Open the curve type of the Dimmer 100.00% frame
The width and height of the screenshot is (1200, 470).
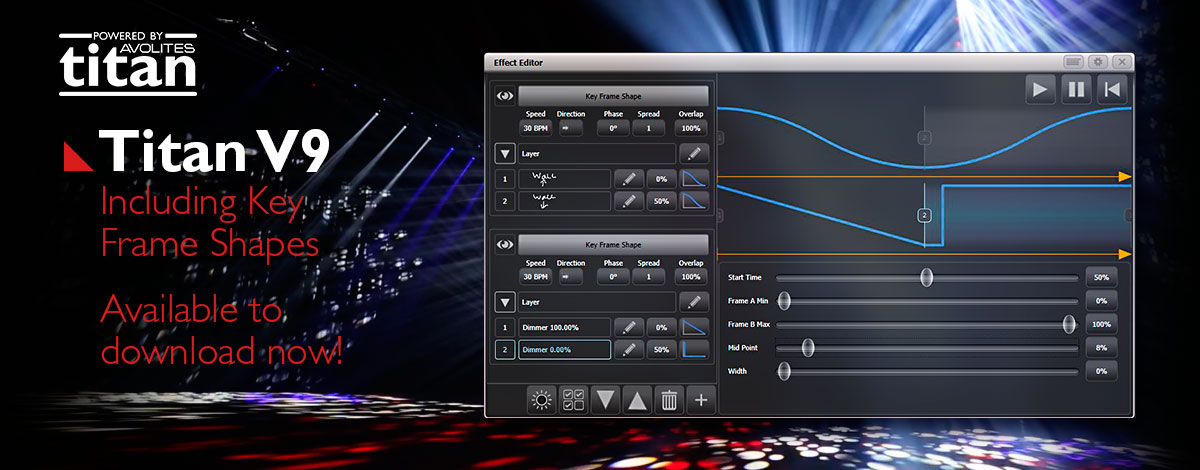pos(694,327)
